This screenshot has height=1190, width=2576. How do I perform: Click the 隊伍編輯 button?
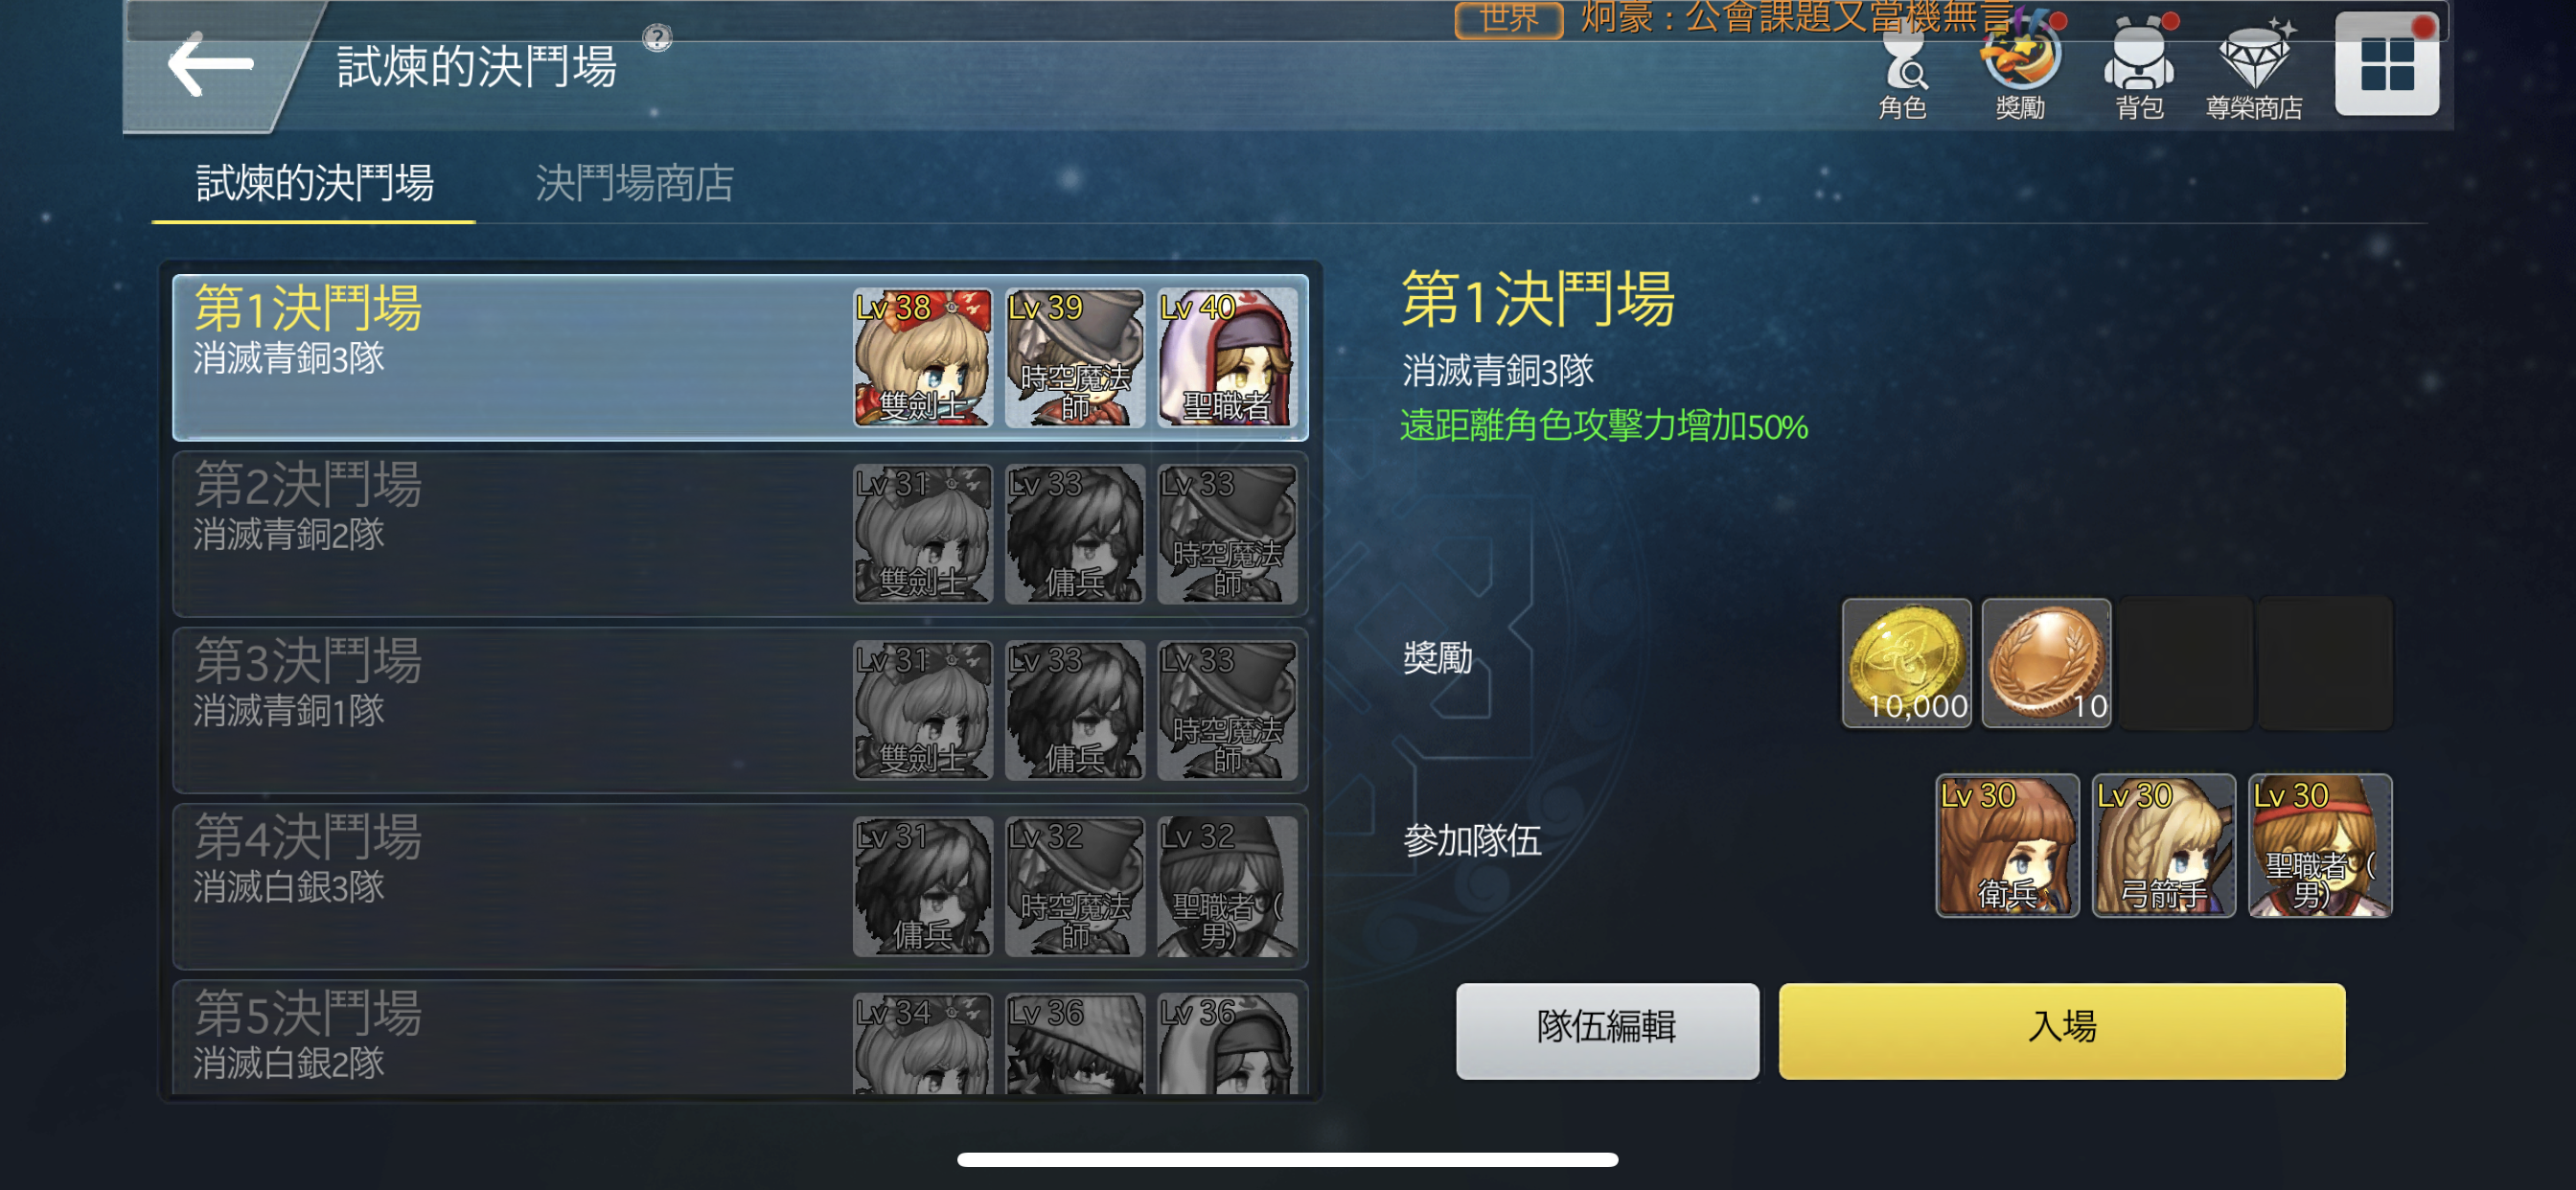coord(1607,1030)
